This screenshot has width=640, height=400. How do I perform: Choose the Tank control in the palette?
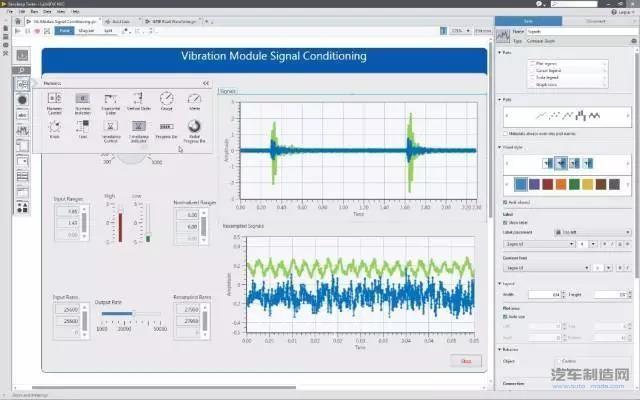coord(81,127)
